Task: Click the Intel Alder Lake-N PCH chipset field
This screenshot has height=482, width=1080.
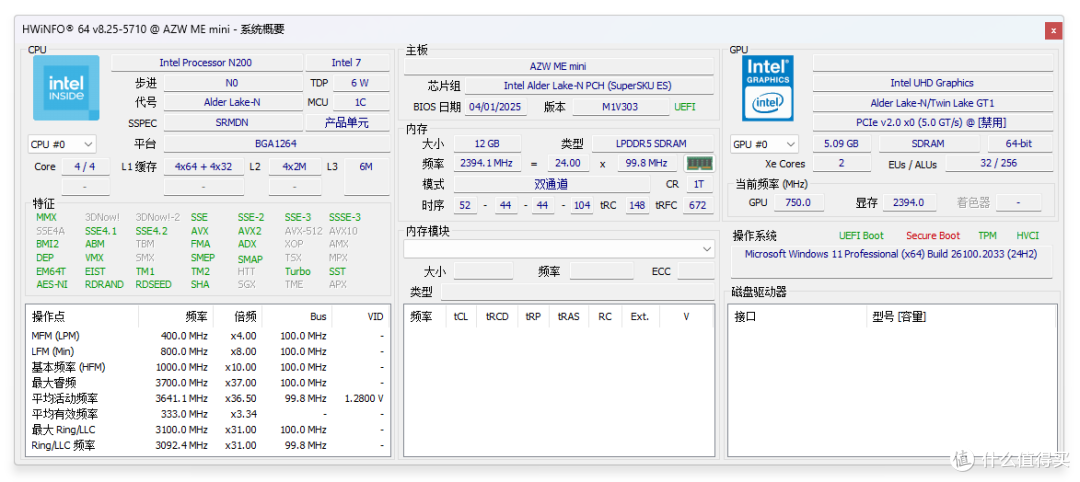Action: click(588, 86)
